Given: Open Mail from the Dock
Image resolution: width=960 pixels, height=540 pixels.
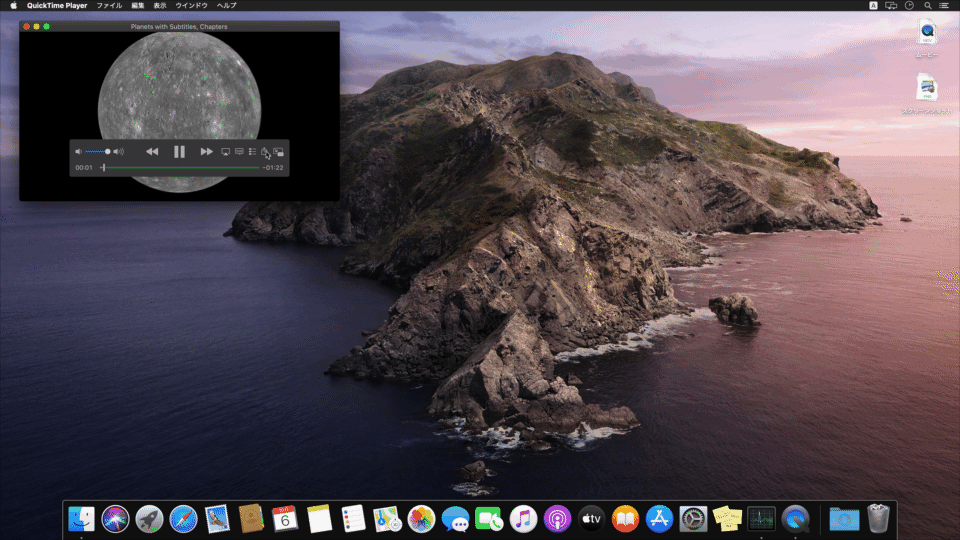Looking at the screenshot, I should [x=217, y=519].
